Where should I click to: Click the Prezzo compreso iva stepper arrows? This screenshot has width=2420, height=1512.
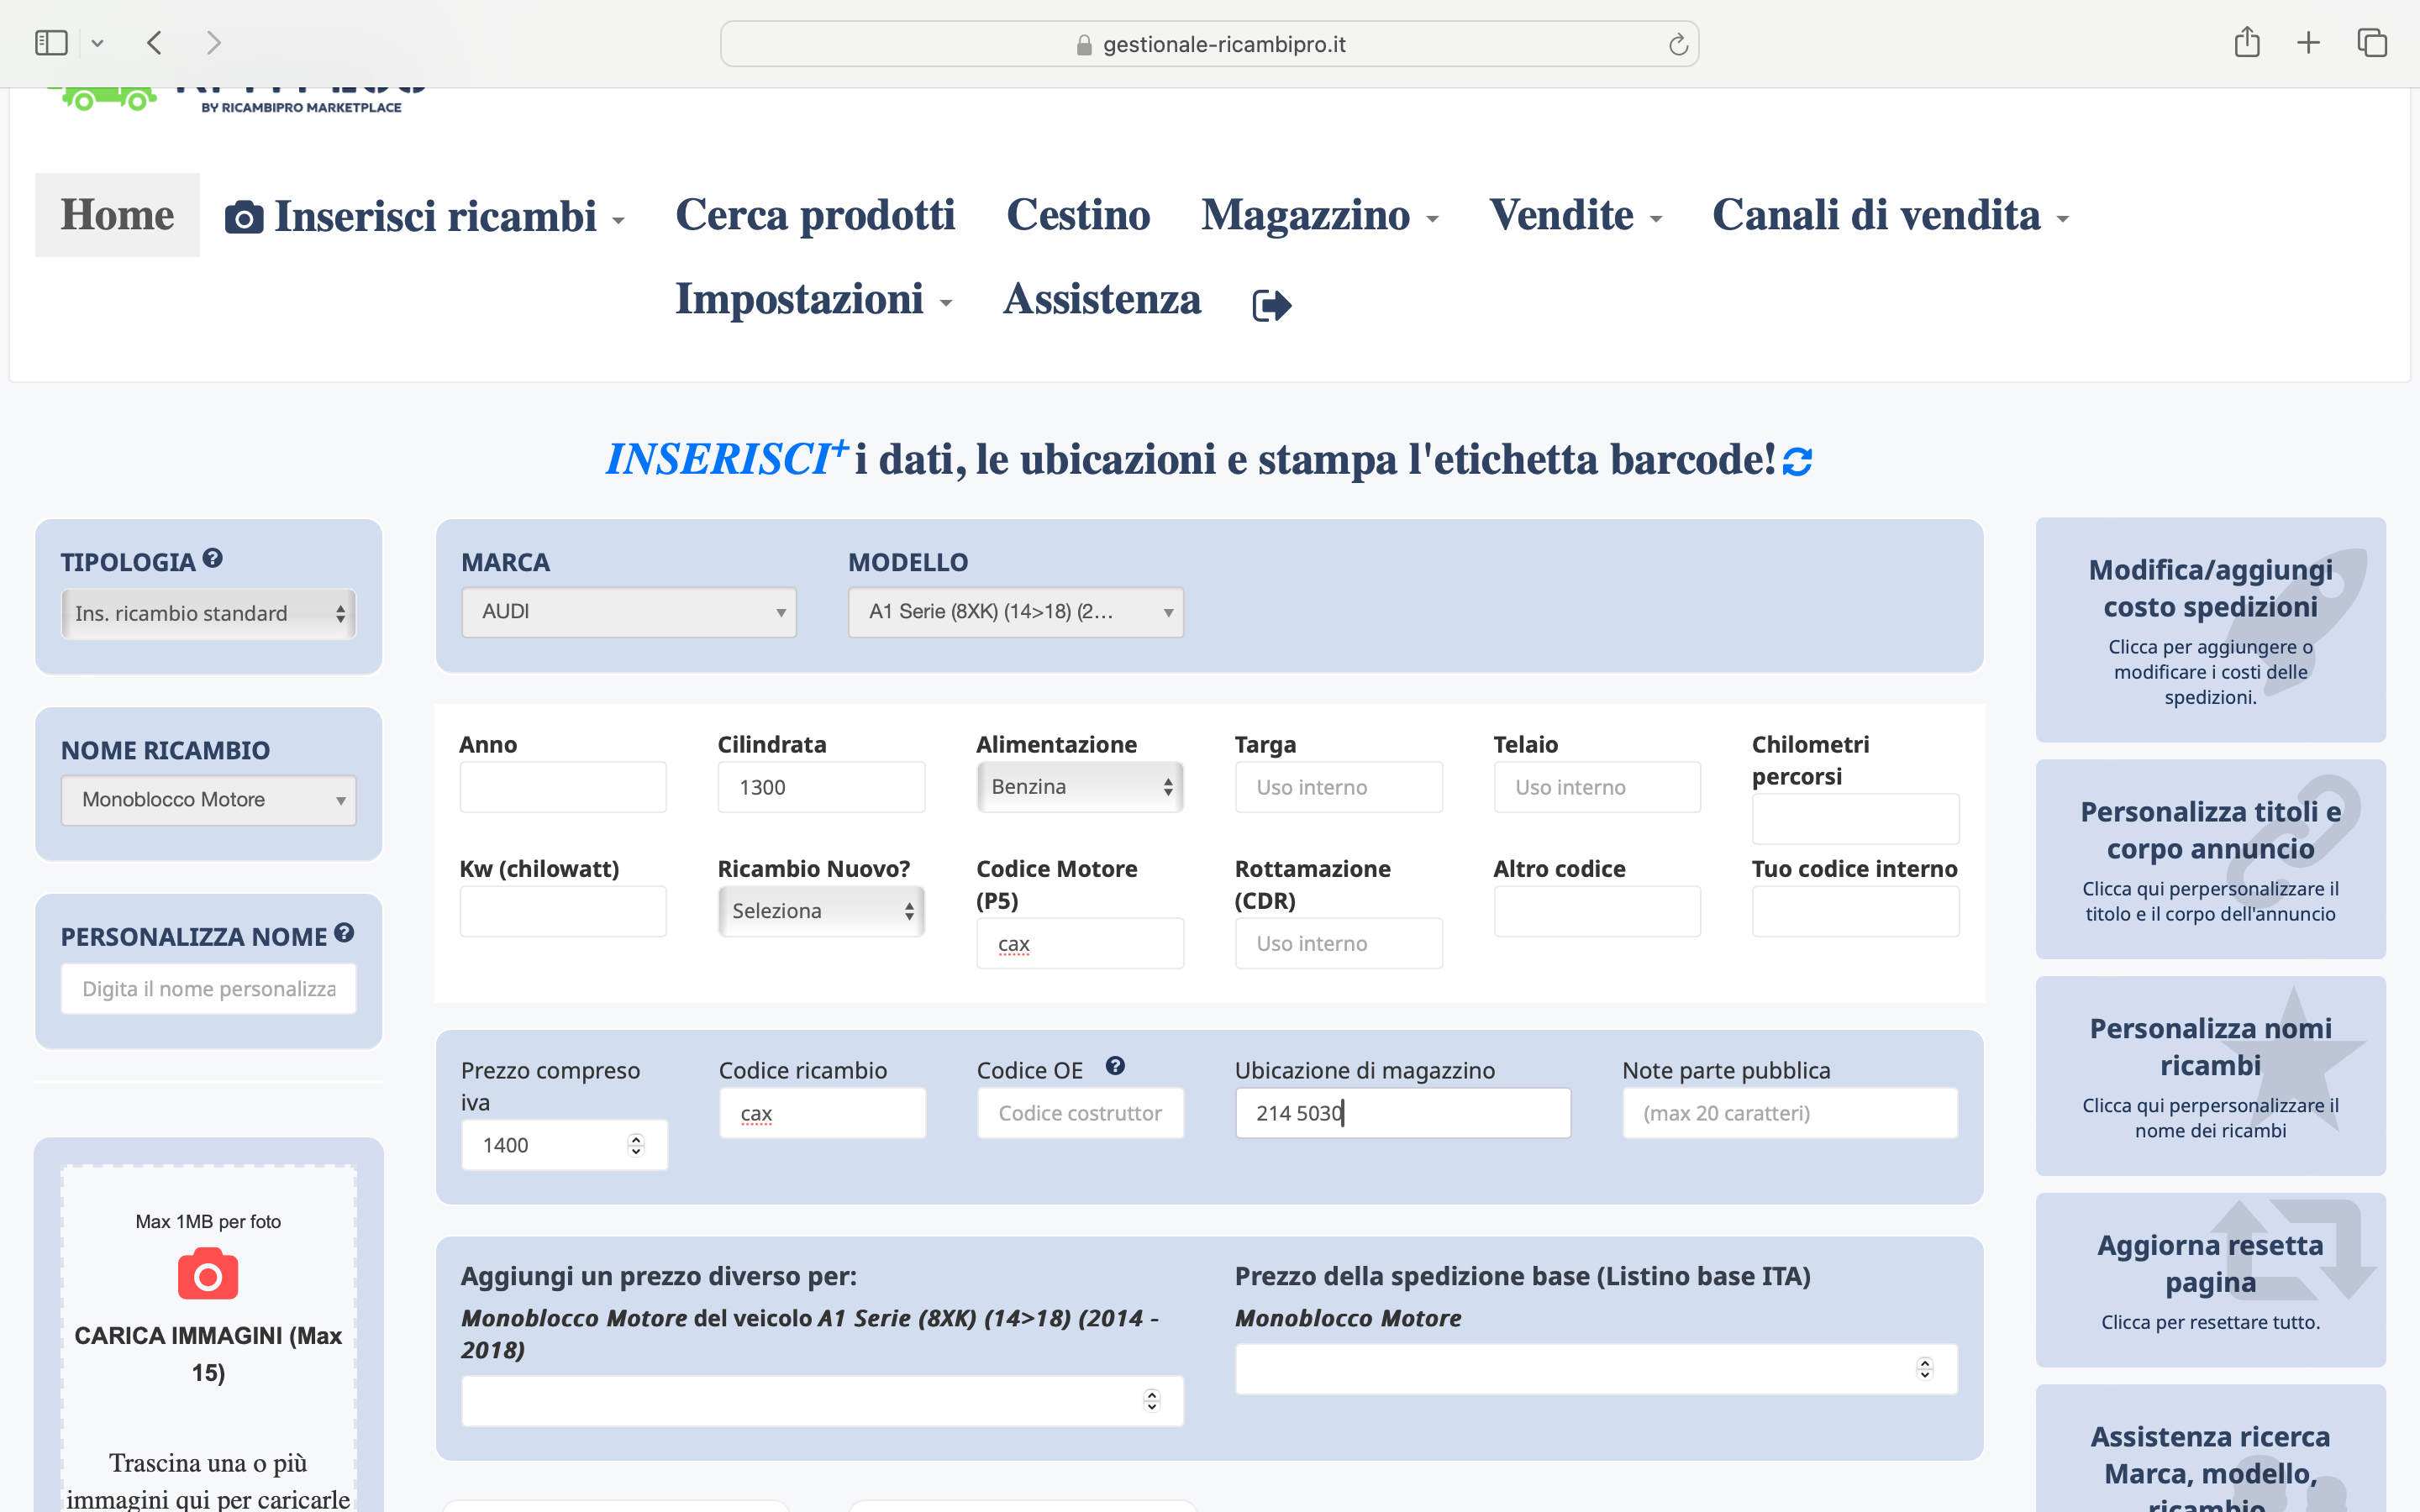[636, 1145]
